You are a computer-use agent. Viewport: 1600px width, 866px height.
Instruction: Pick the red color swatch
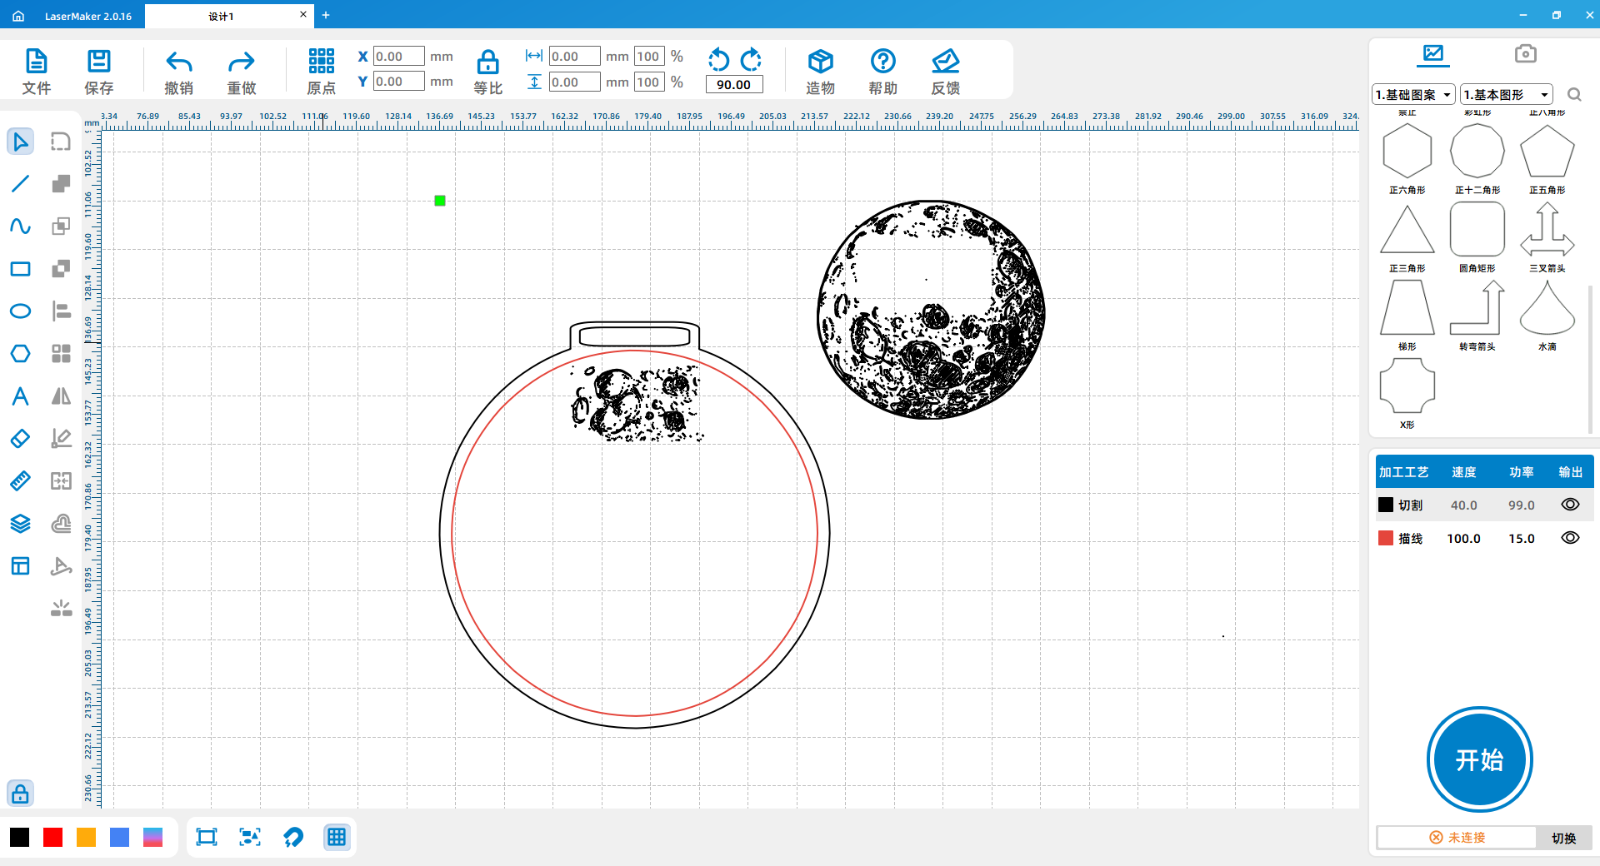point(53,838)
